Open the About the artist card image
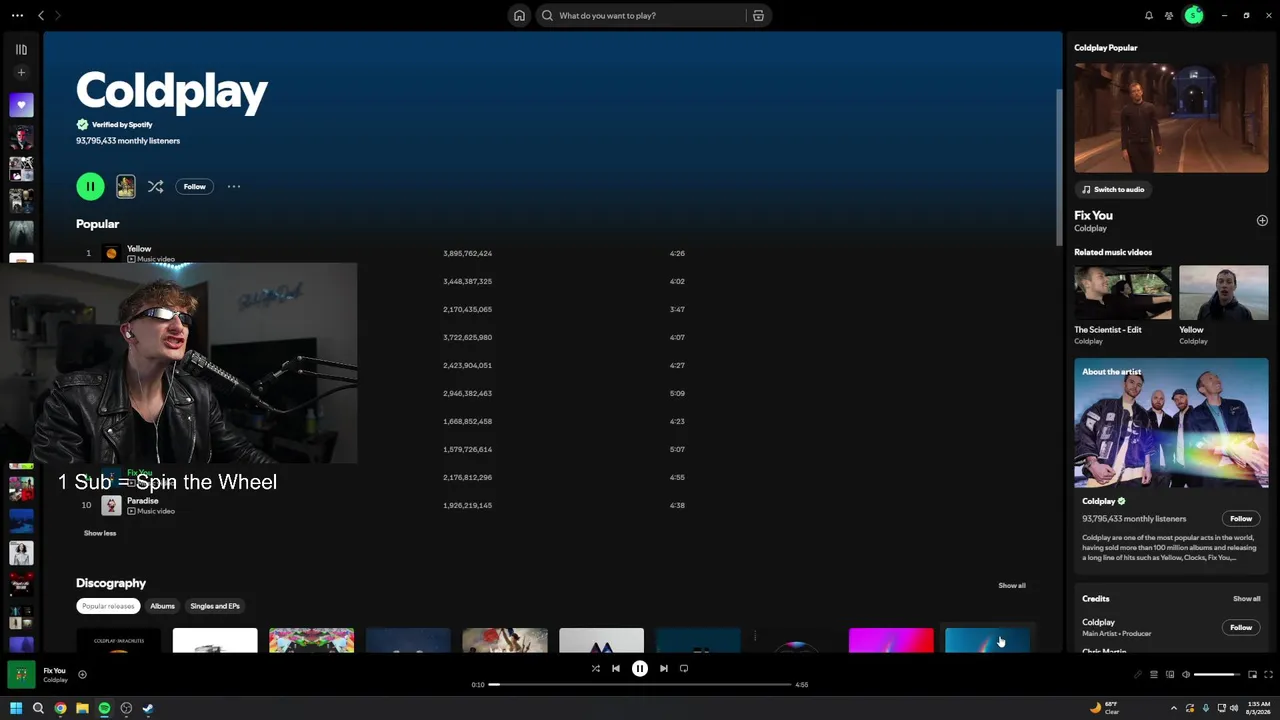The width and height of the screenshot is (1280, 720). pos(1171,423)
